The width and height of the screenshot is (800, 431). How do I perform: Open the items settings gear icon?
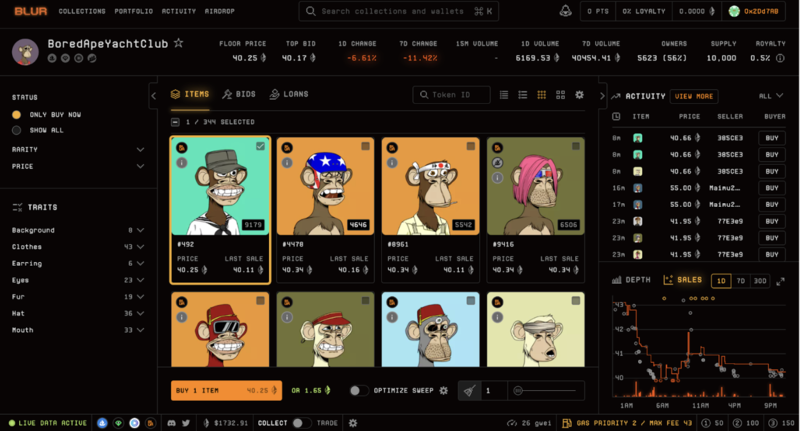pyautogui.click(x=579, y=95)
